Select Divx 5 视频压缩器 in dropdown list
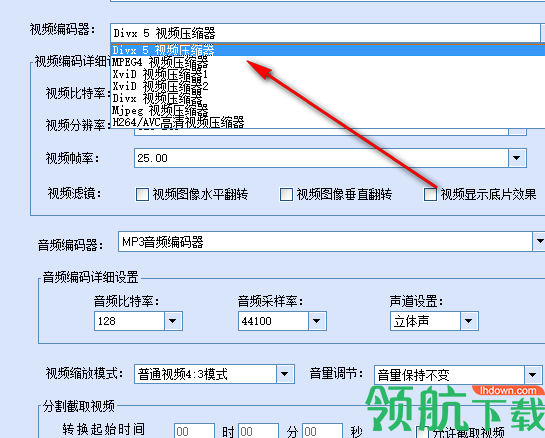545x438 pixels. [x=328, y=50]
